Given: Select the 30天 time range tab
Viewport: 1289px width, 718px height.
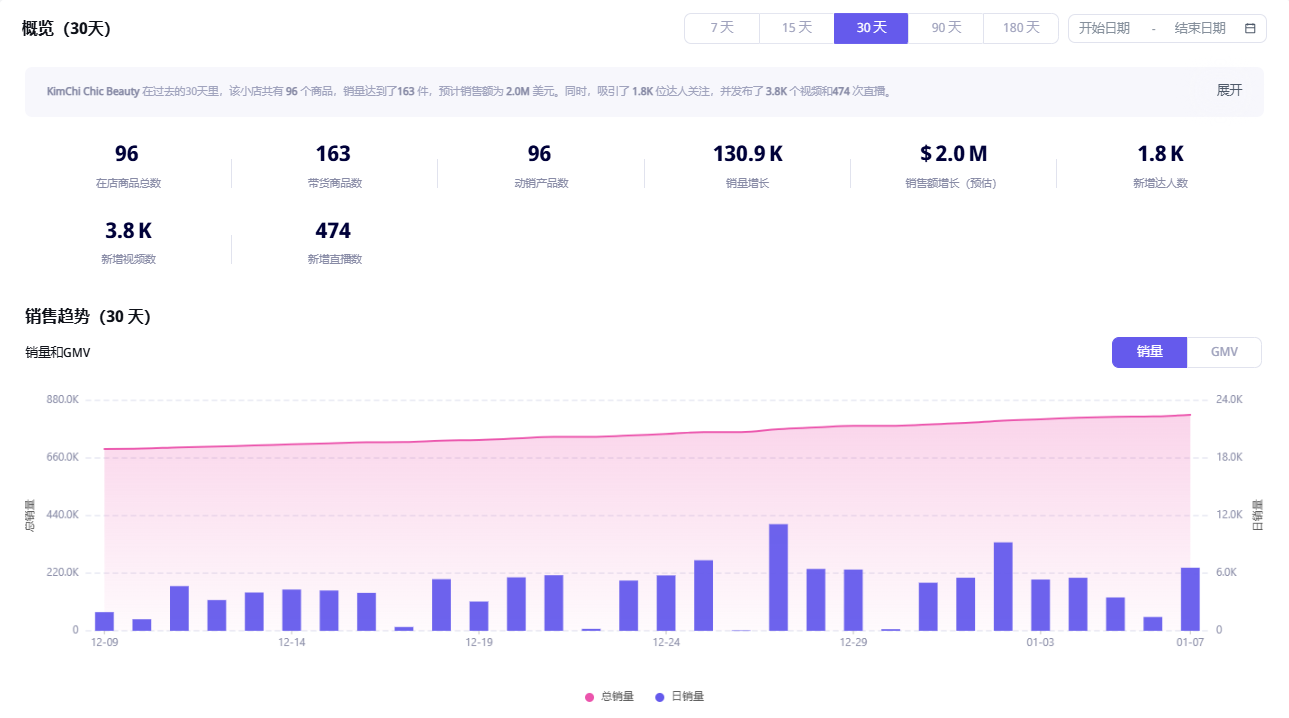Looking at the screenshot, I should tap(871, 28).
